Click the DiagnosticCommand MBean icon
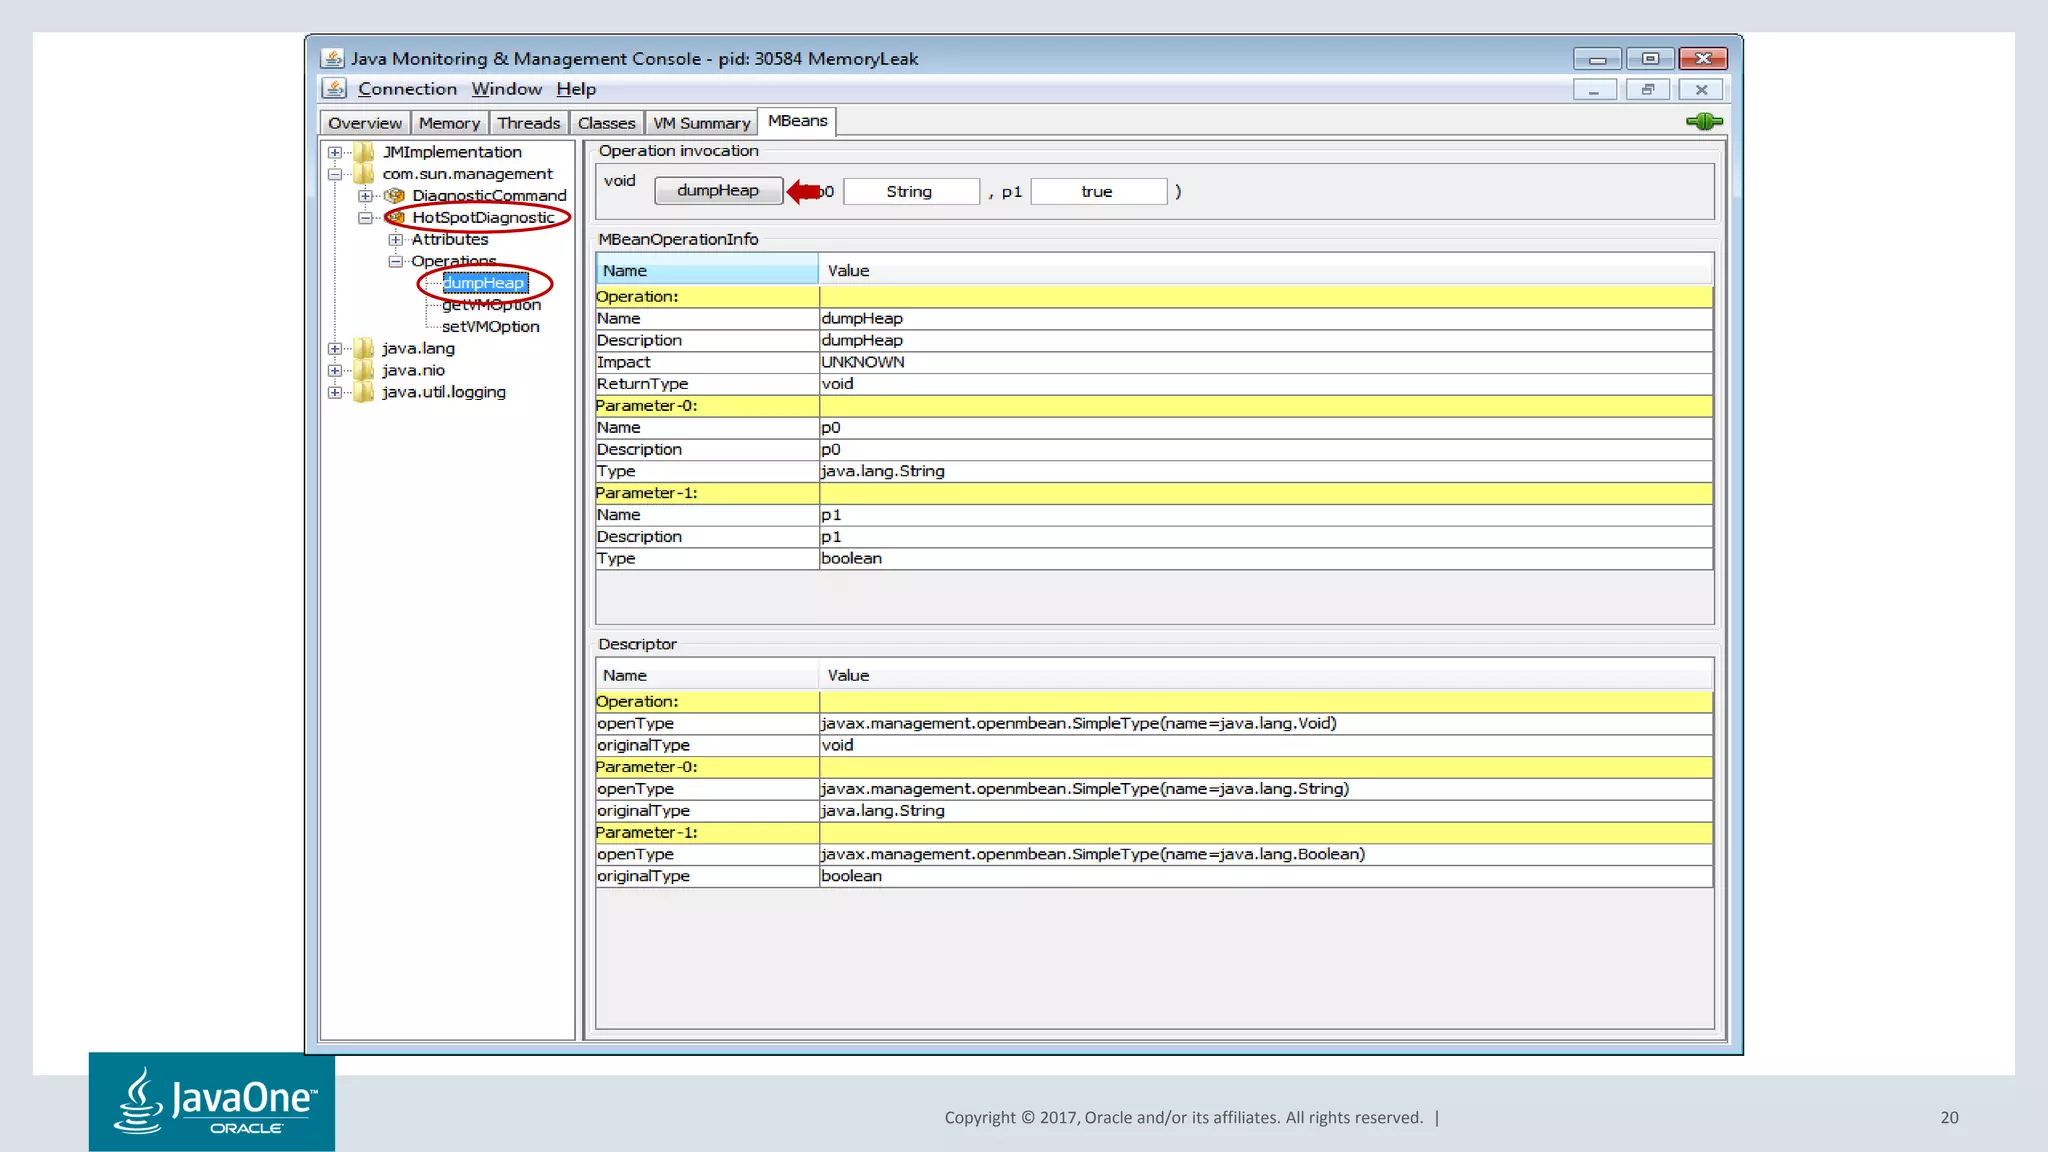Viewport: 2048px width, 1152px height. point(395,196)
